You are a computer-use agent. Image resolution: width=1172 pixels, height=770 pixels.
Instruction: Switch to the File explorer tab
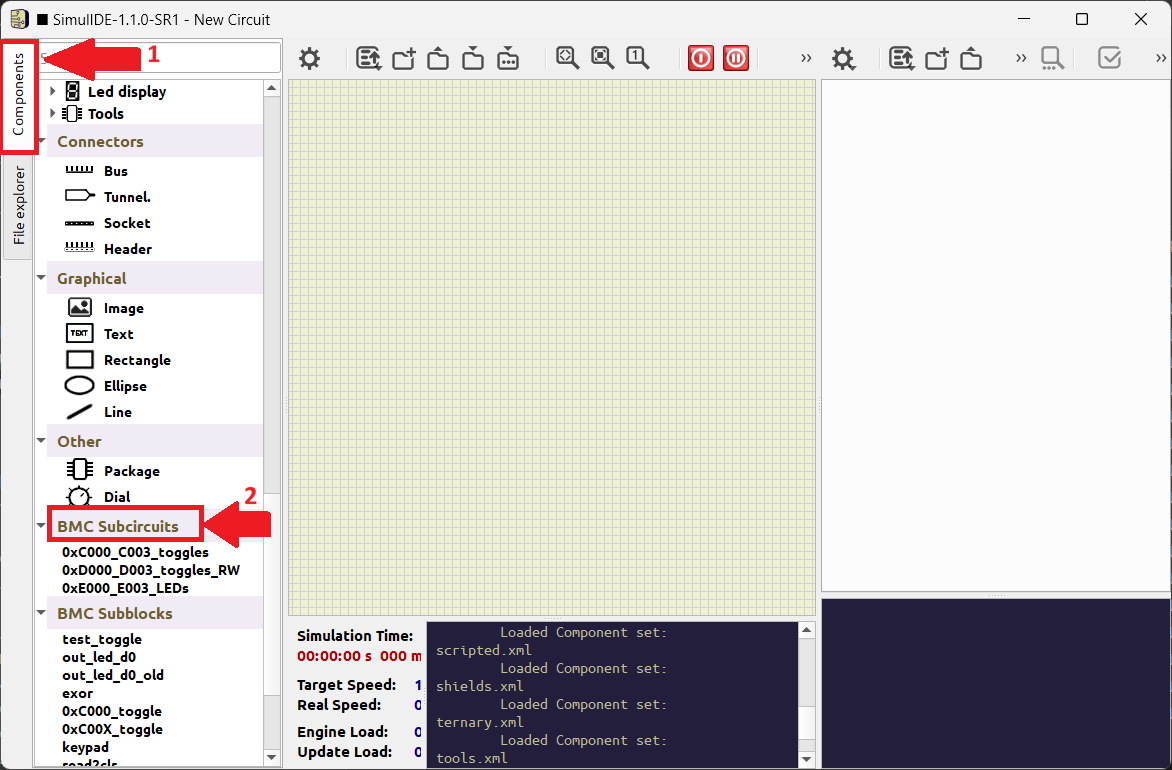click(x=18, y=203)
